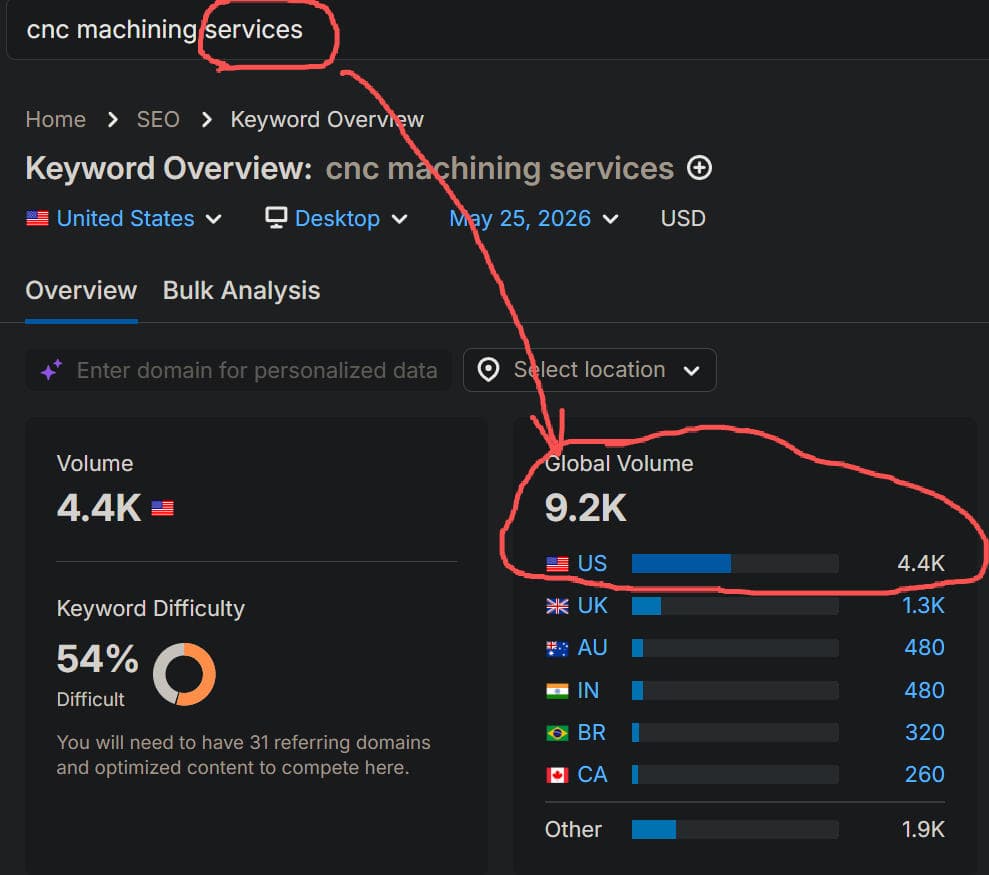This screenshot has width=989, height=875.
Task: Click the Canada flag icon
Action: 557,775
